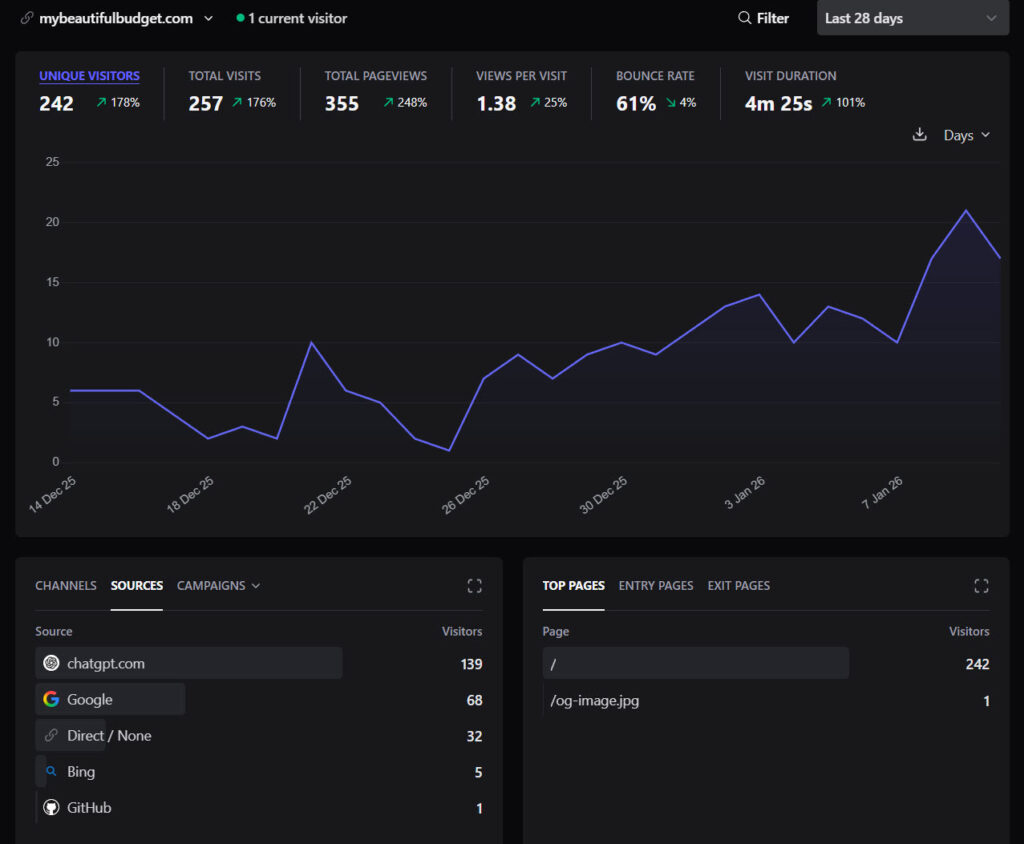Select the GitHub source icon
The height and width of the screenshot is (844, 1024).
tap(51, 807)
